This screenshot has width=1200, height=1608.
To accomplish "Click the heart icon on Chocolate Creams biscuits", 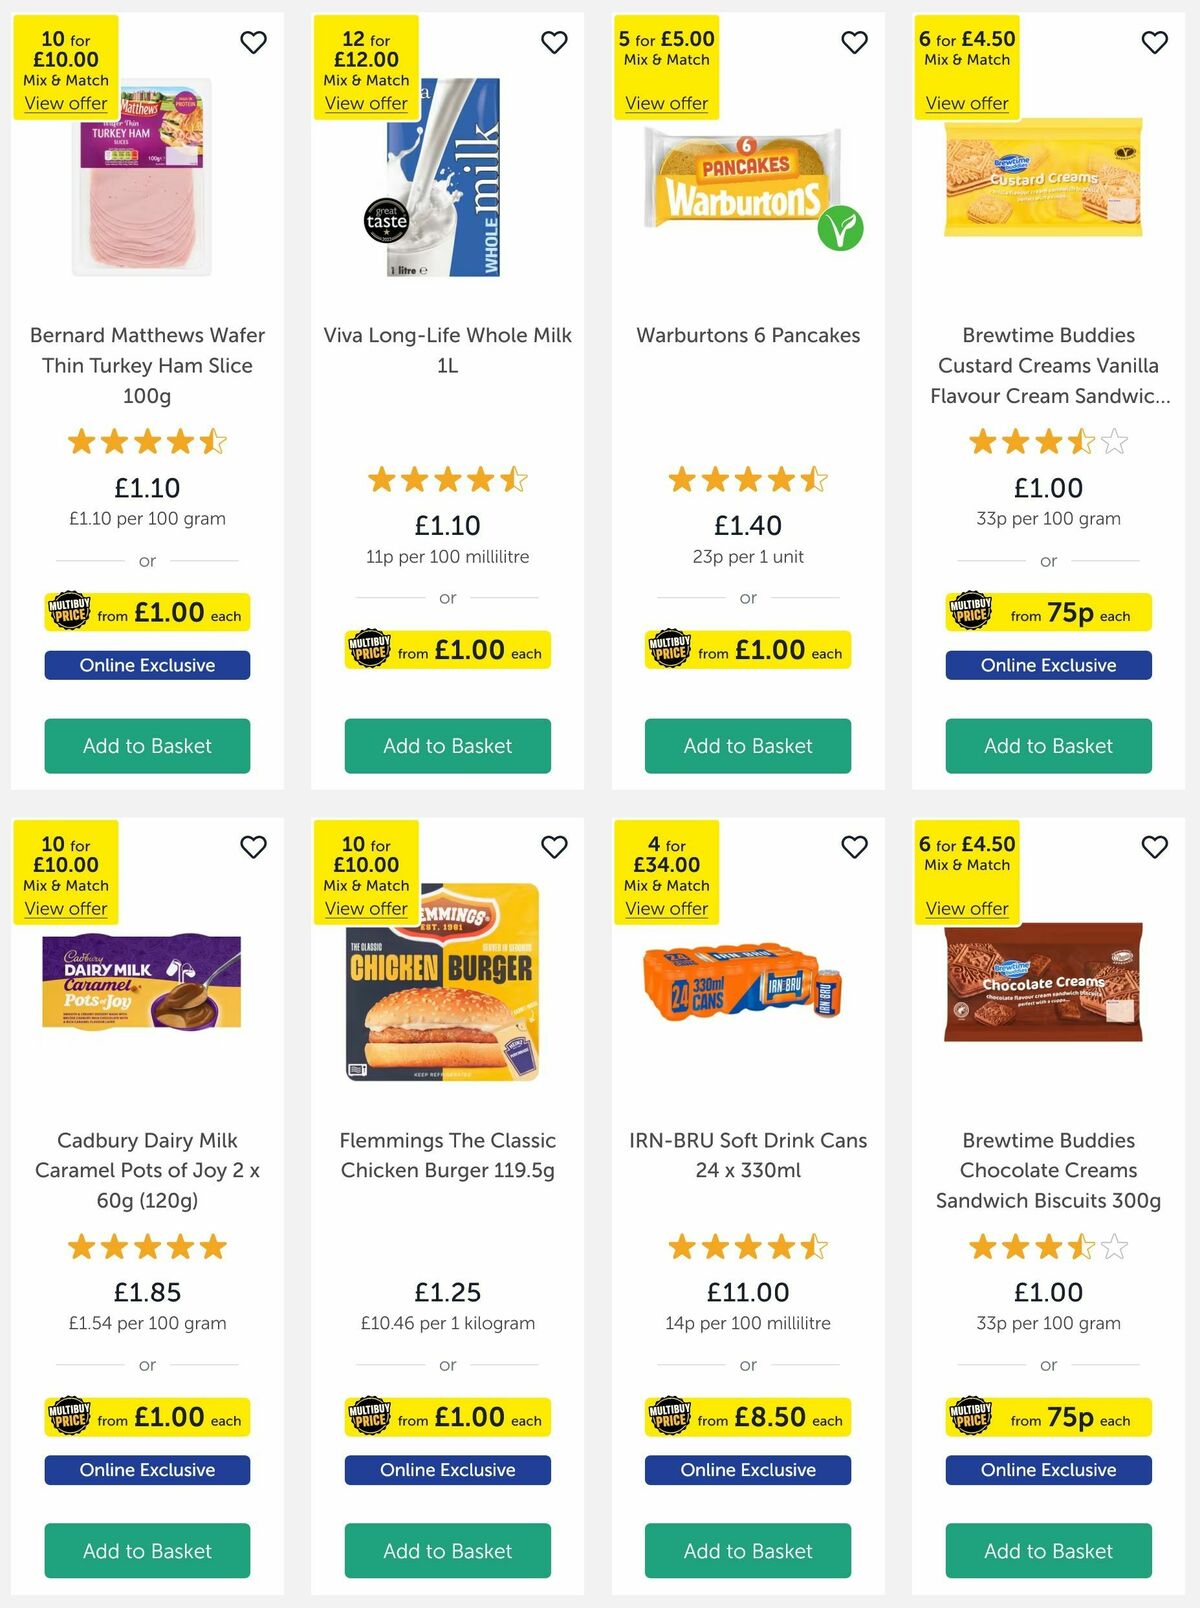I will point(1154,846).
